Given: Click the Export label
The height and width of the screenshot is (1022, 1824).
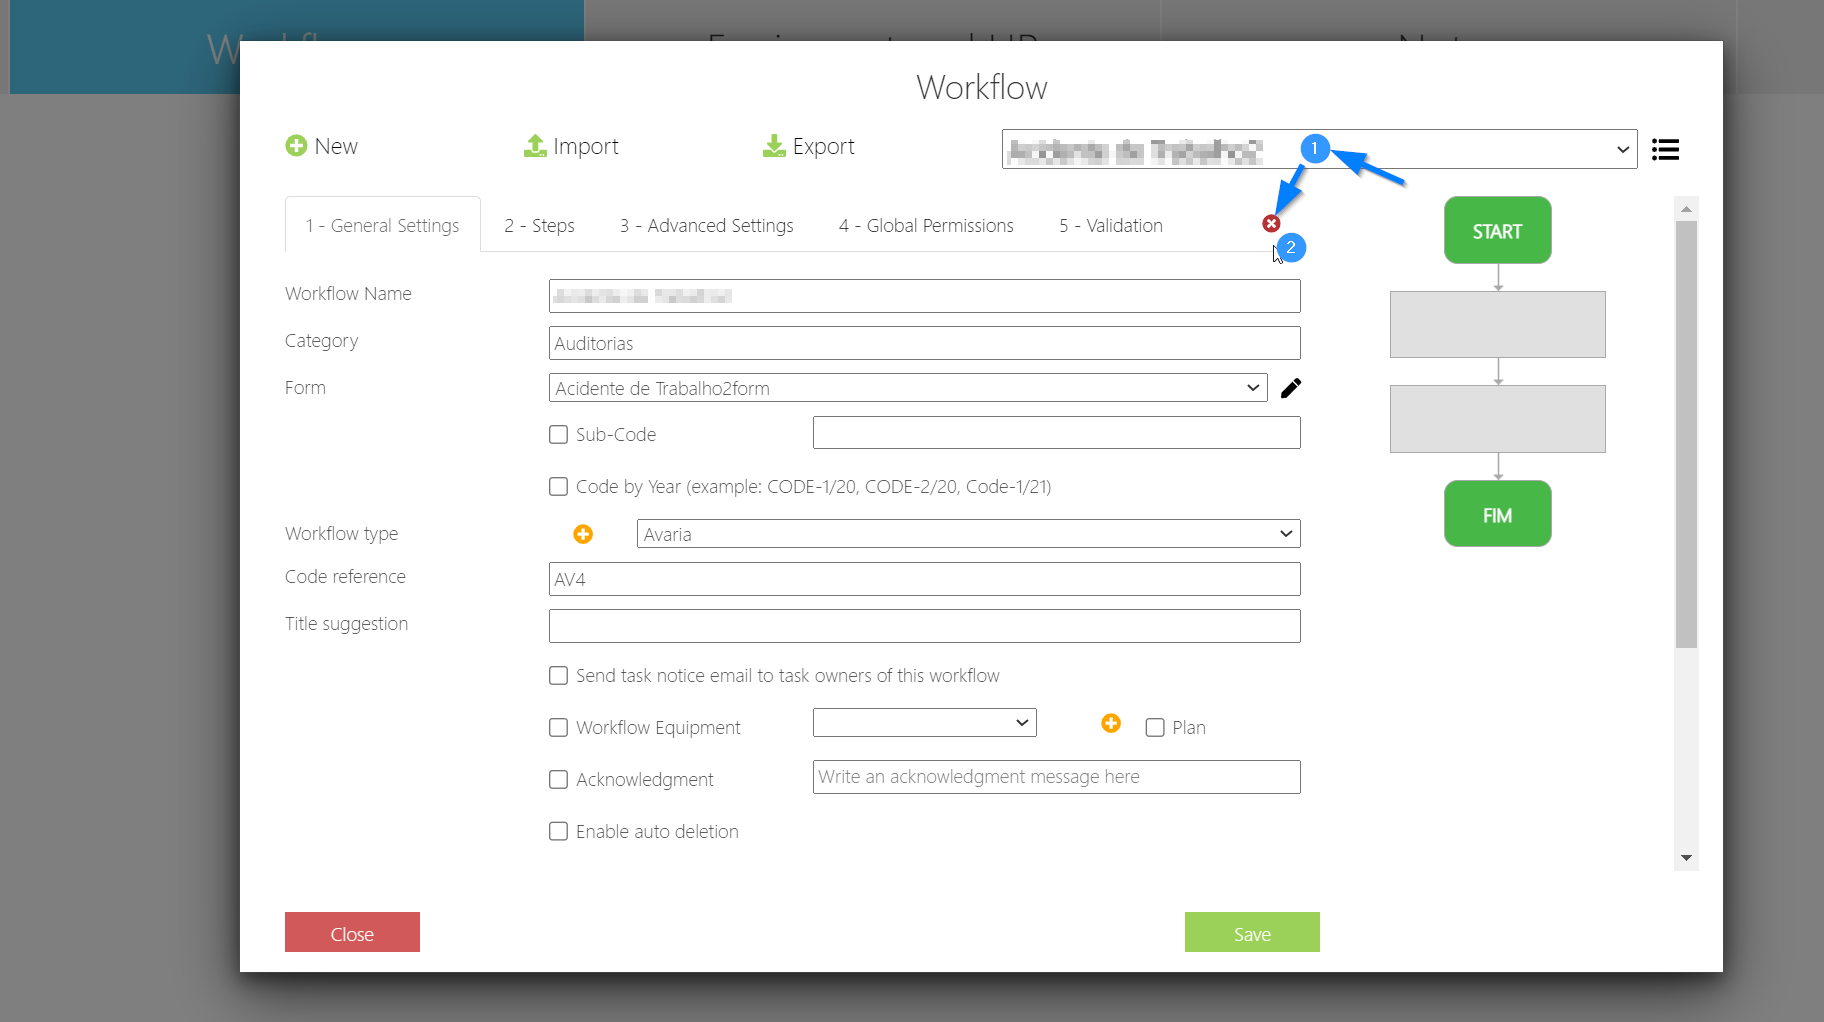Looking at the screenshot, I should click(x=824, y=146).
